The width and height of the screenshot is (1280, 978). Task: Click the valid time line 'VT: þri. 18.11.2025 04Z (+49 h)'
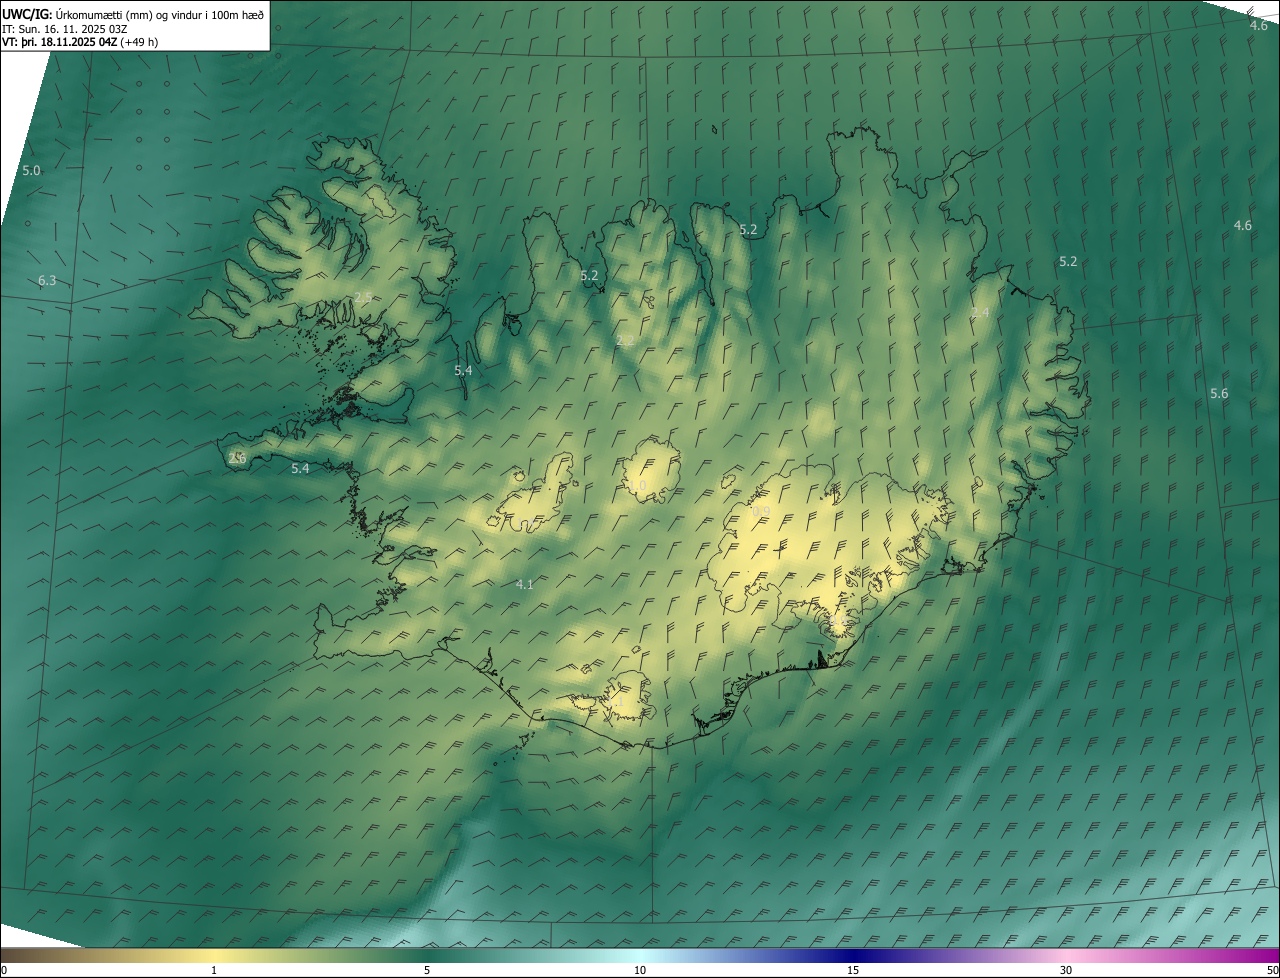(x=80, y=42)
